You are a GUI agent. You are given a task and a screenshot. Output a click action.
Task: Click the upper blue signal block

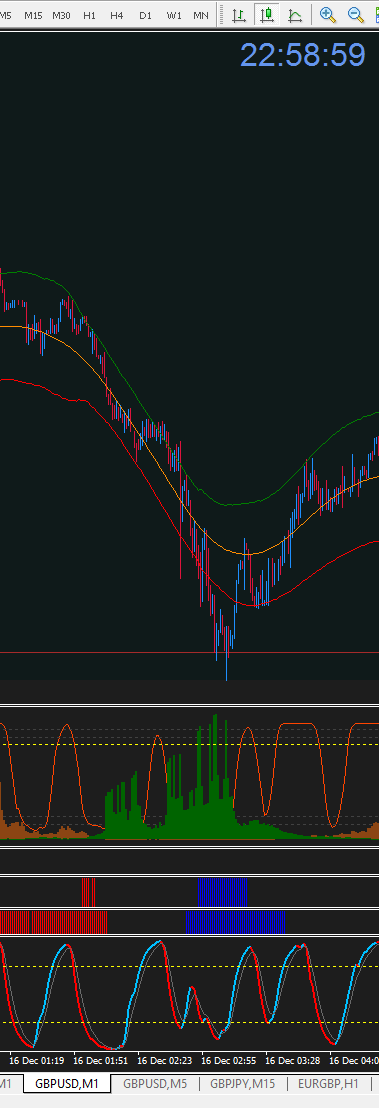(x=223, y=892)
